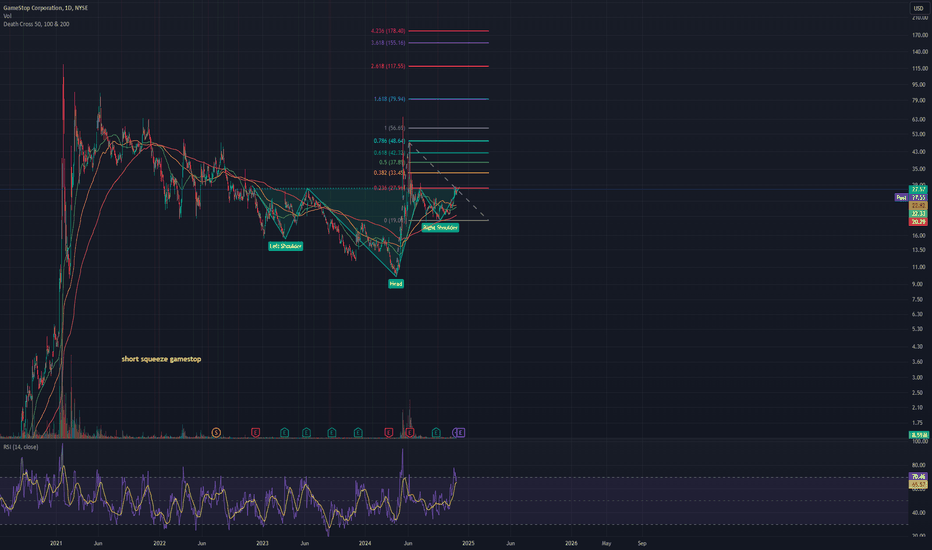Click the 4.236 (178.40) Fibonacci level label
Viewport: 932px width, 550px height.
[x=388, y=31]
